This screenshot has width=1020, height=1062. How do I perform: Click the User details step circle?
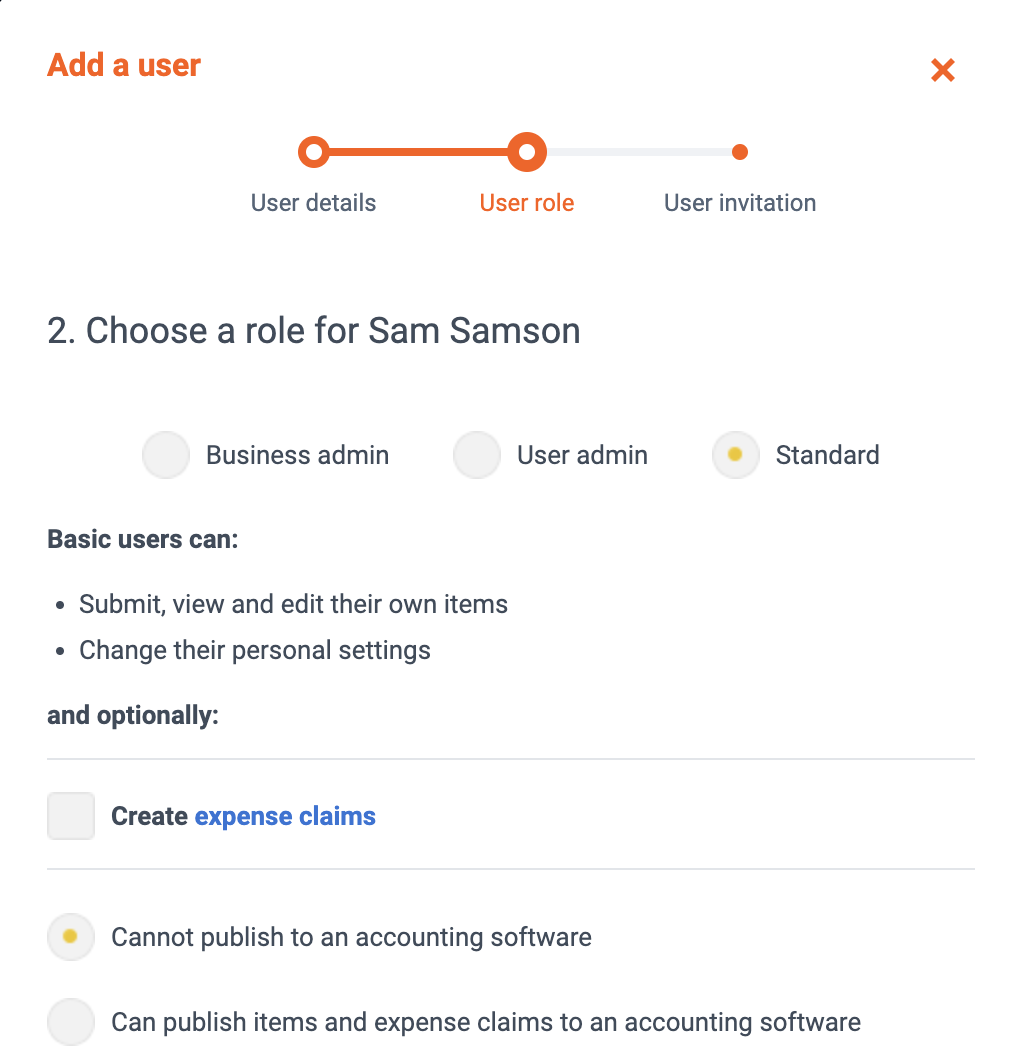(314, 152)
